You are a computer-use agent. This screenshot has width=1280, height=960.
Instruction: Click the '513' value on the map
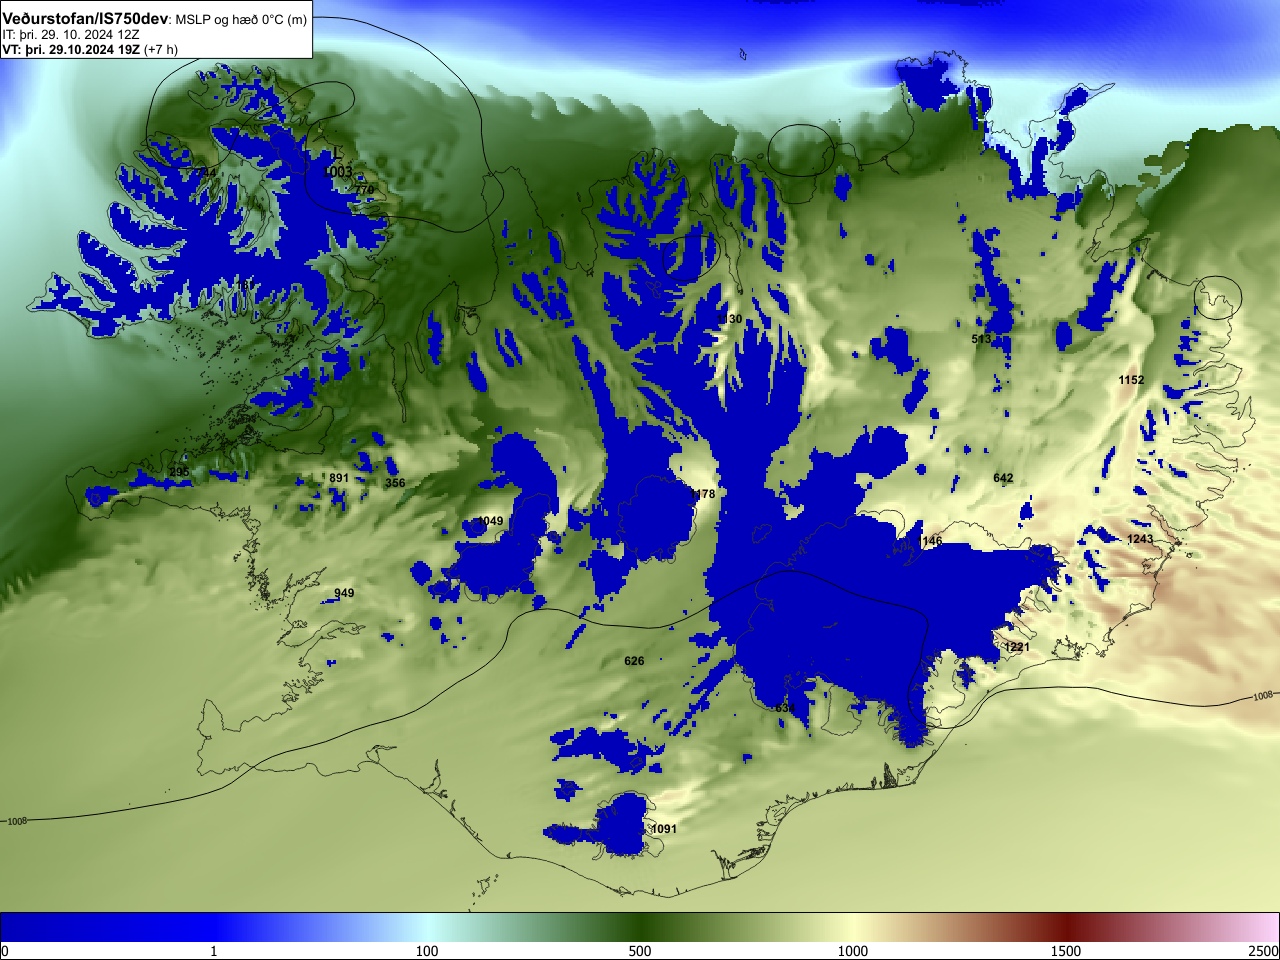(981, 340)
